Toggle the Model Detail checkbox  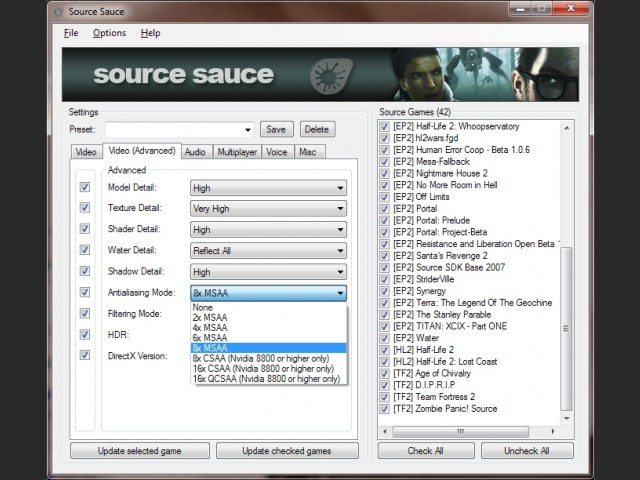pos(85,187)
